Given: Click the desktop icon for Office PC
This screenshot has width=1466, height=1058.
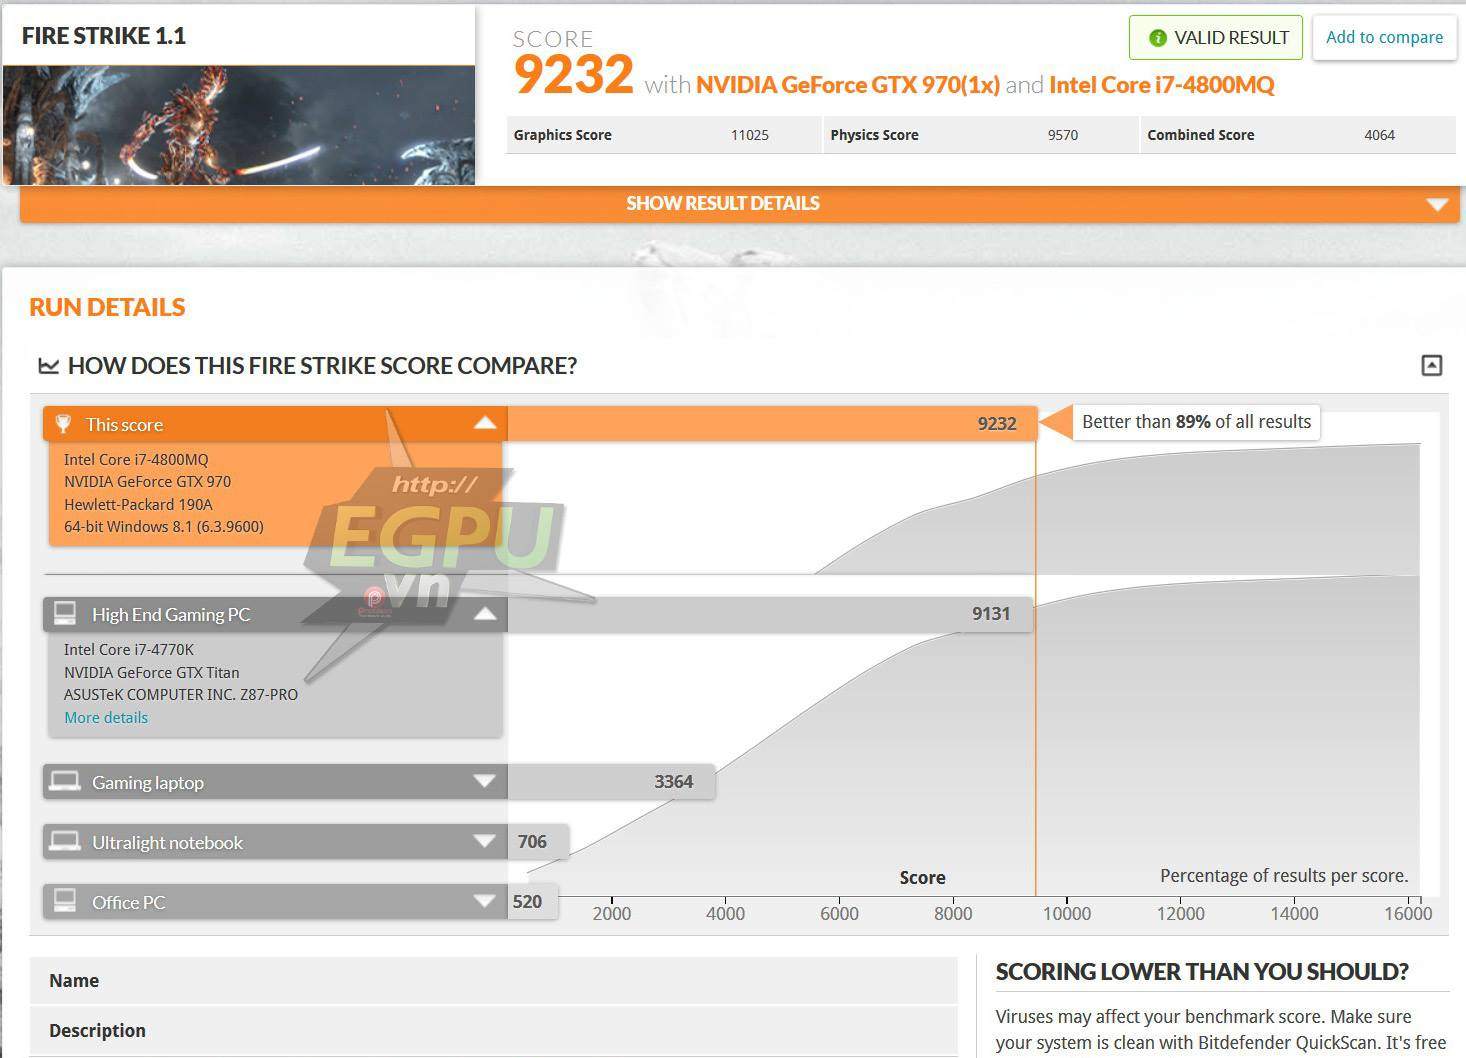Looking at the screenshot, I should coord(65,901).
